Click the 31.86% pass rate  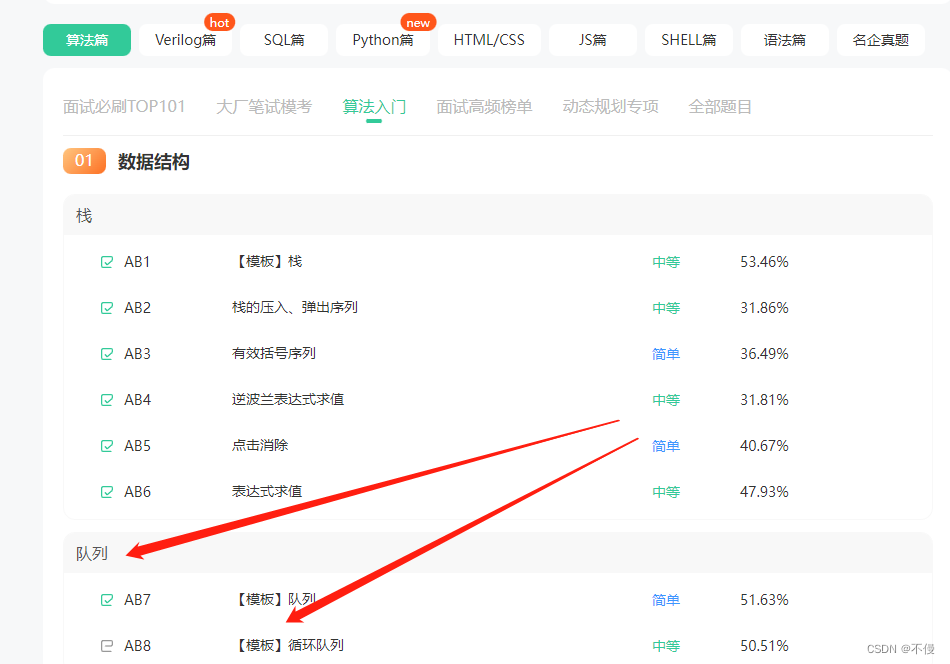pyautogui.click(x=764, y=308)
